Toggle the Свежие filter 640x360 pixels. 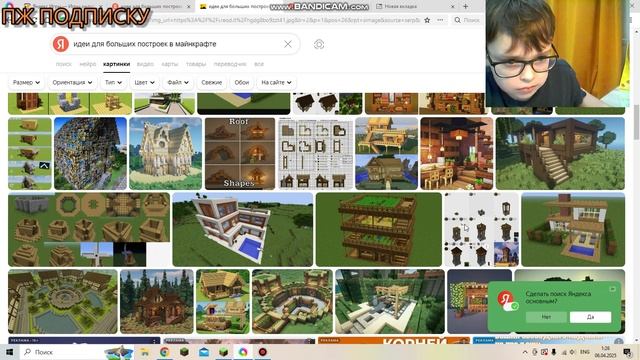(x=211, y=82)
